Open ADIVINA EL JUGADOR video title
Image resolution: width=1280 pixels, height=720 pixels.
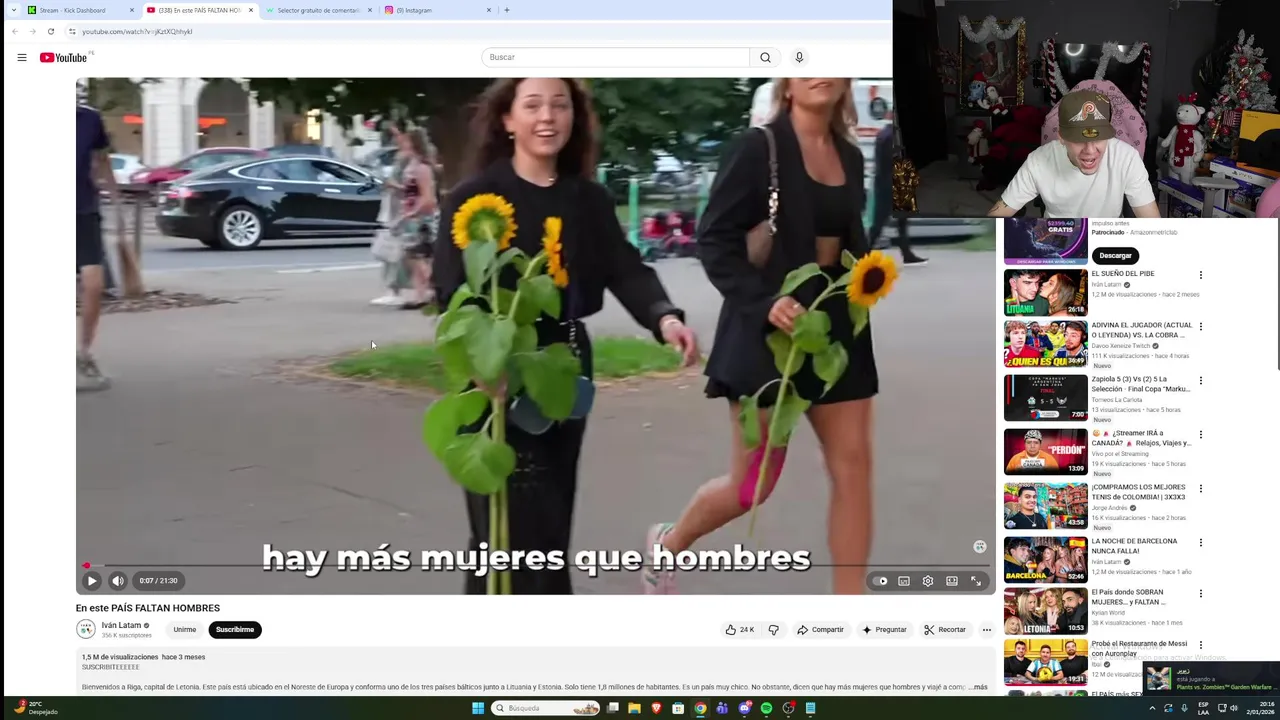pyautogui.click(x=1141, y=330)
